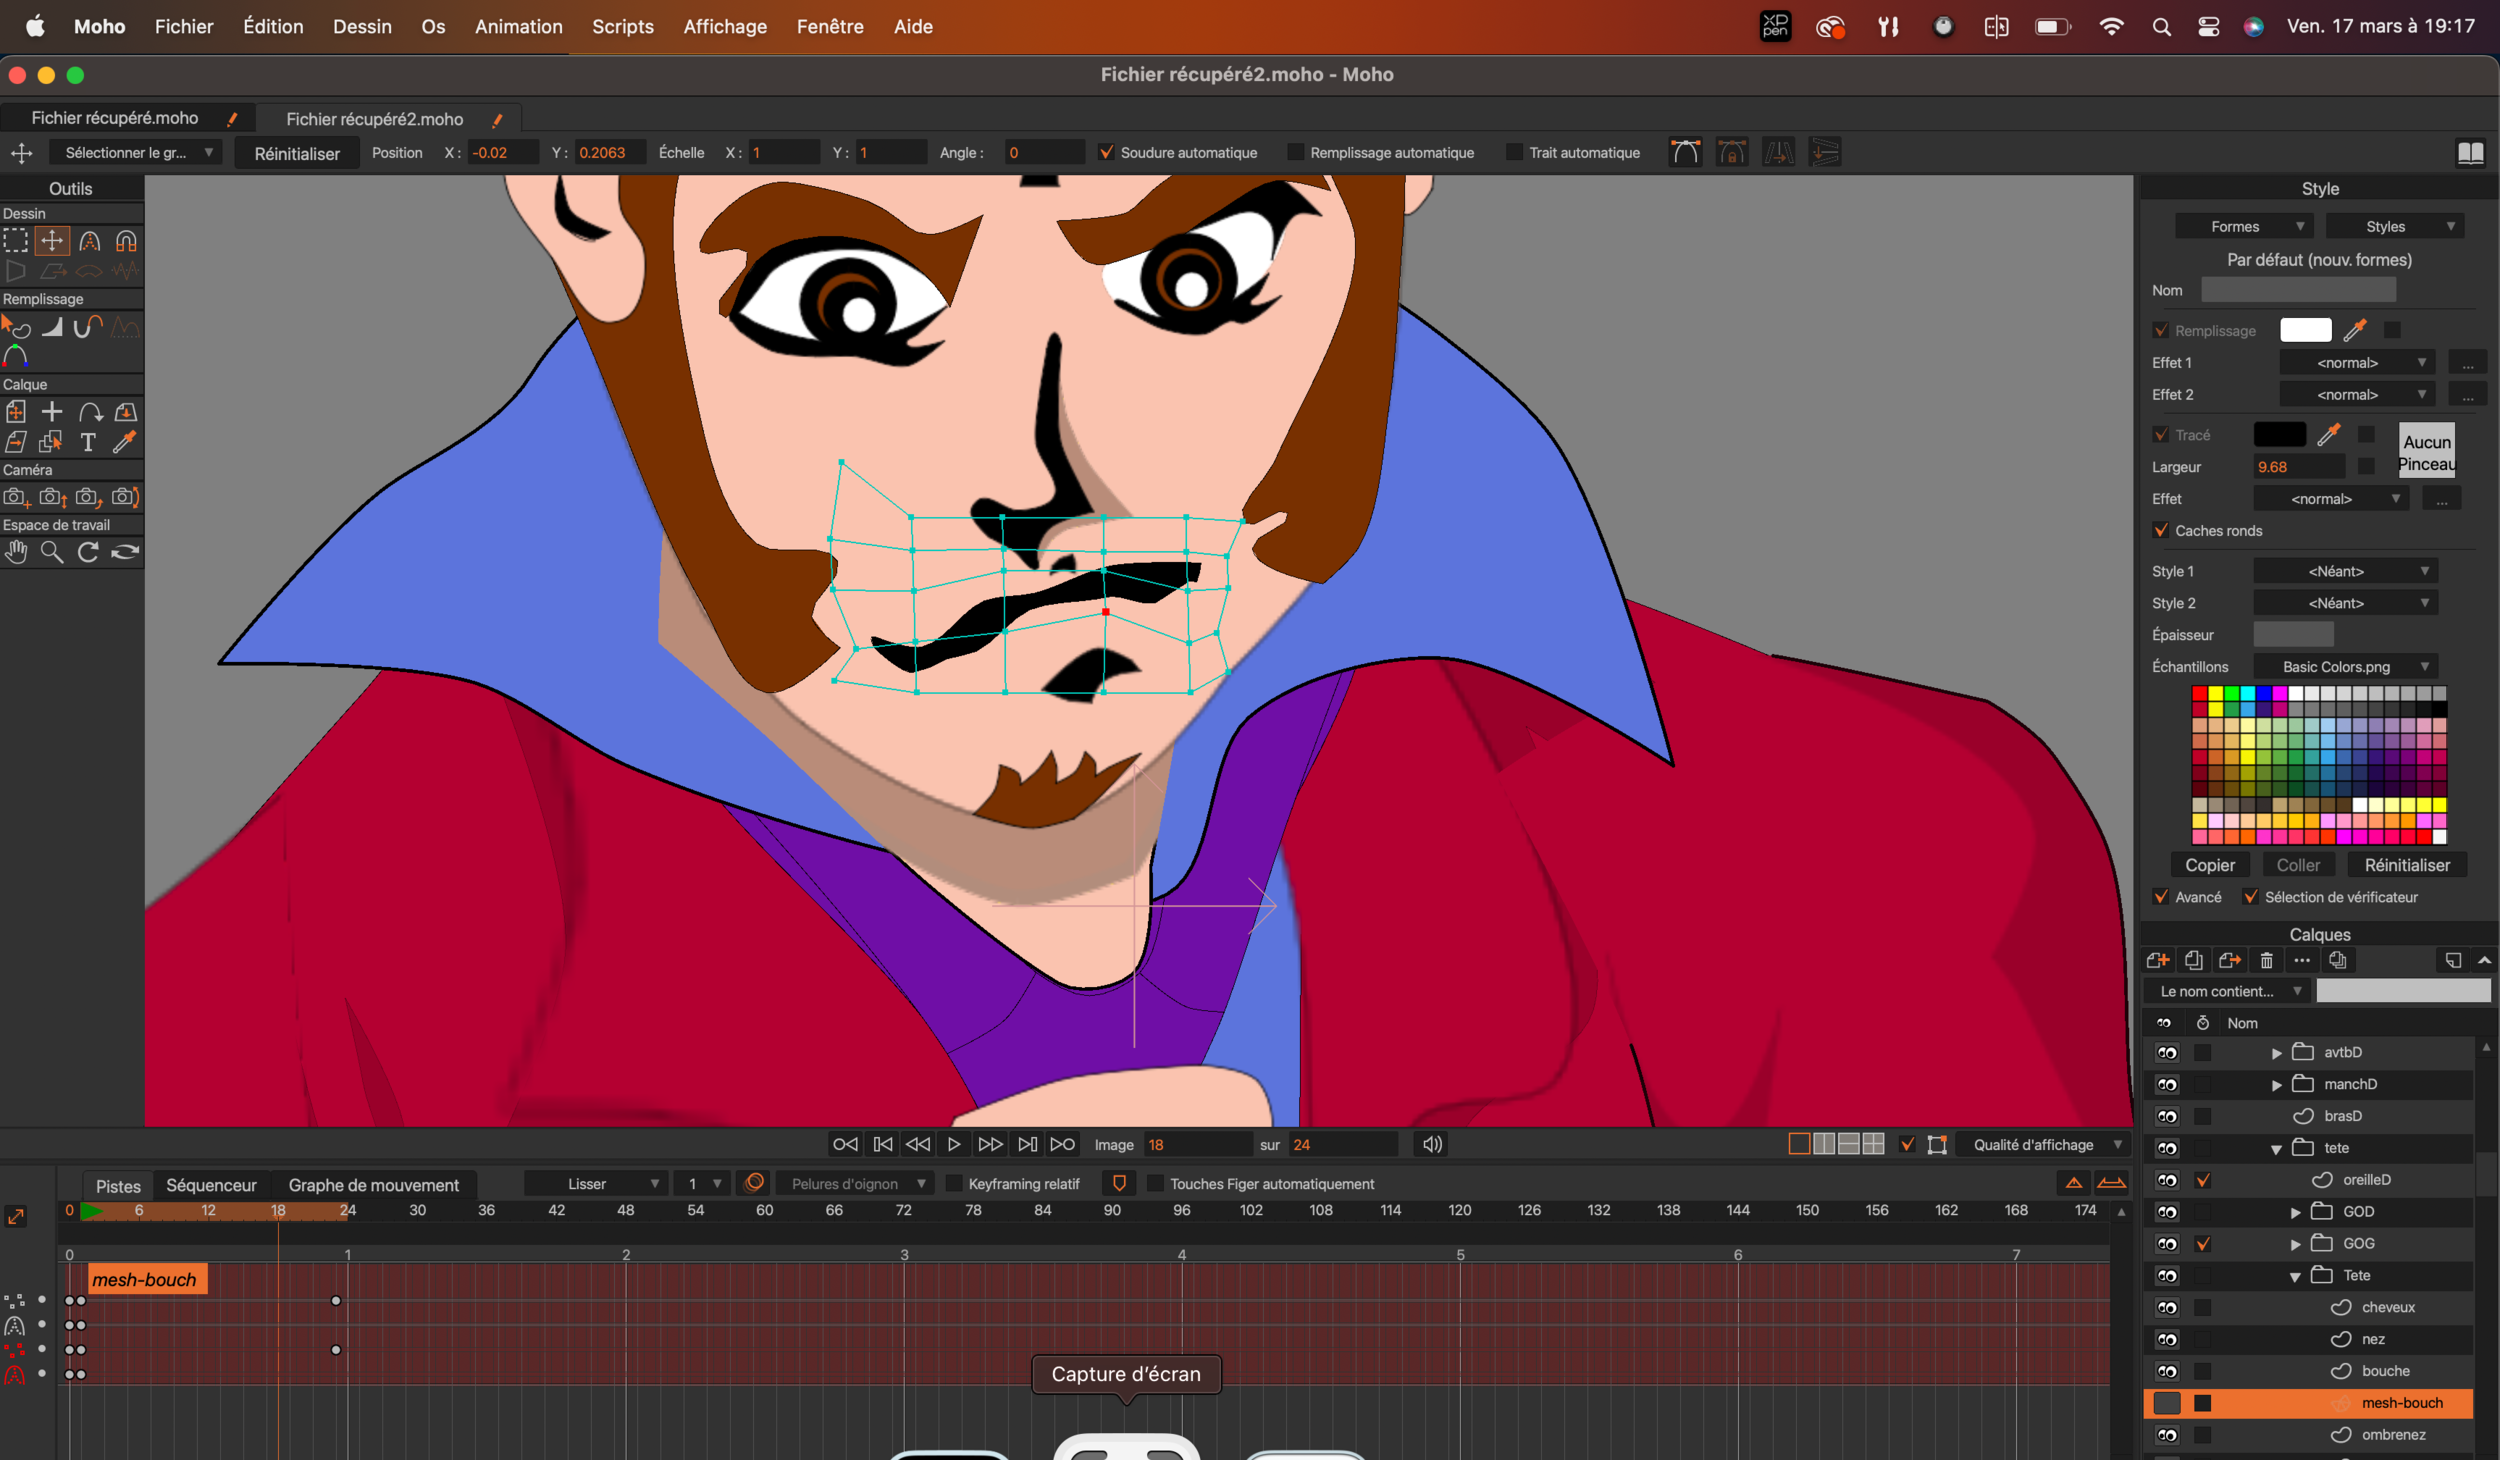Click the white Remplissage color swatch

point(2305,330)
